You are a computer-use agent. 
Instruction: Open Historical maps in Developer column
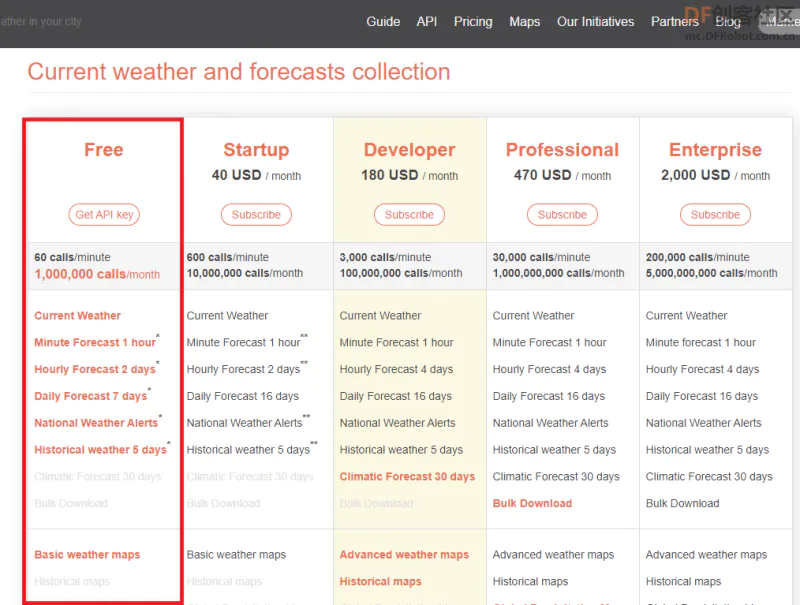[x=381, y=582]
